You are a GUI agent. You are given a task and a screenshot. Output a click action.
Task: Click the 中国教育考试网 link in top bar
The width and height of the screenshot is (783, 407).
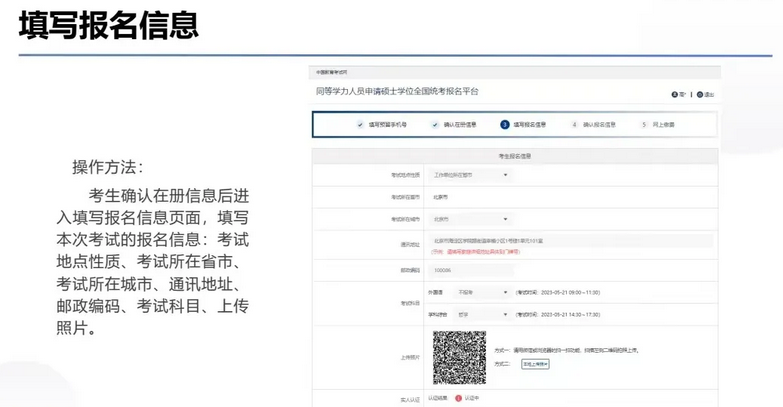point(331,72)
